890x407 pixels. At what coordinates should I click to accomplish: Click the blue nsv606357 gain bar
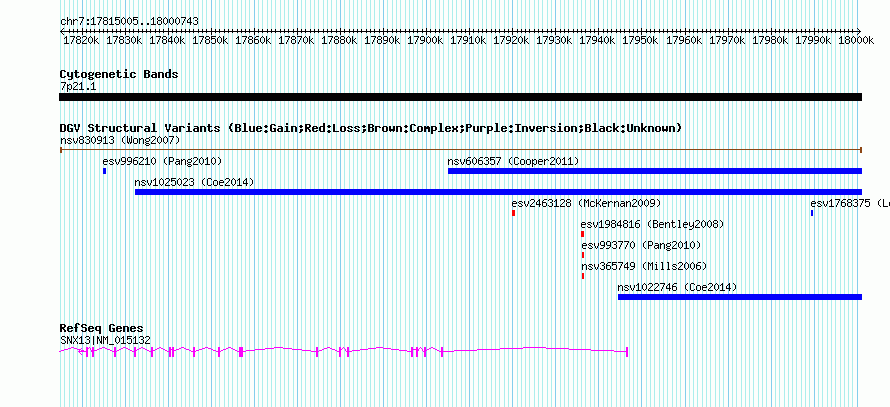tap(655, 171)
